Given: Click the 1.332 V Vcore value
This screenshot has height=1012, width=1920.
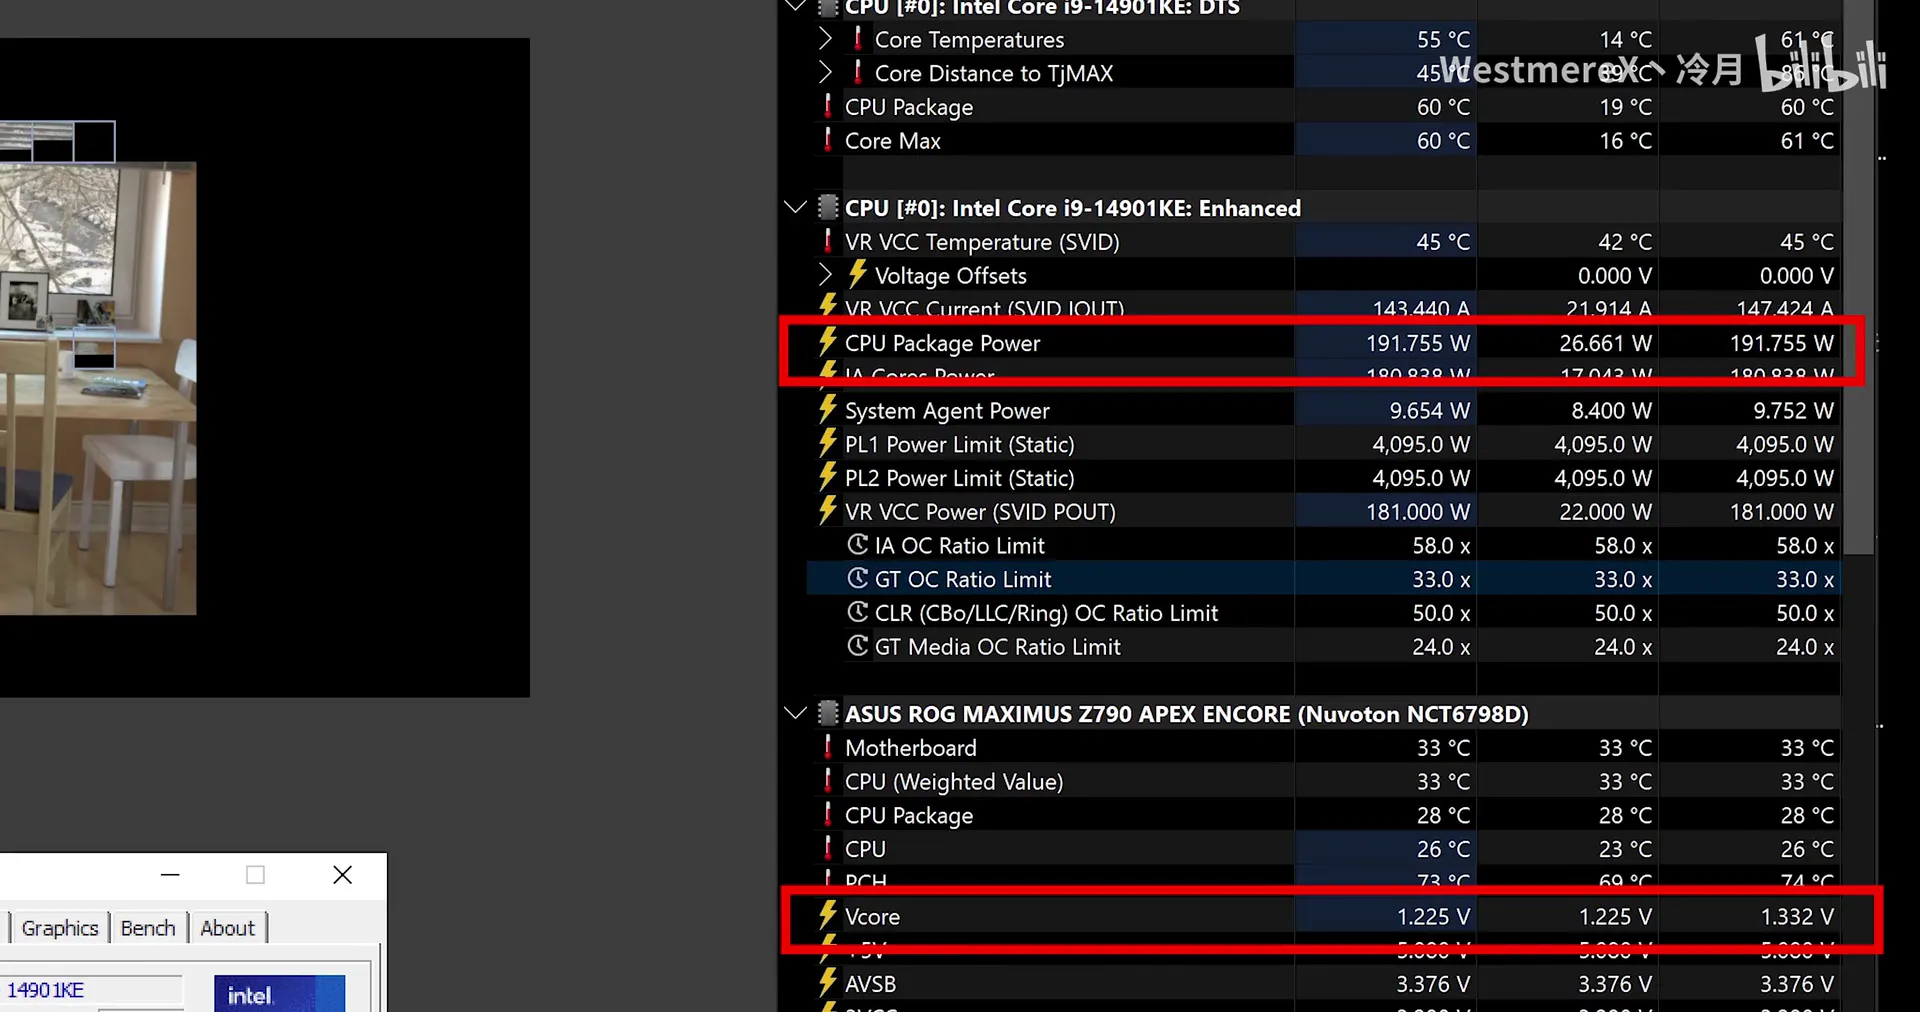Looking at the screenshot, I should click(1797, 917).
